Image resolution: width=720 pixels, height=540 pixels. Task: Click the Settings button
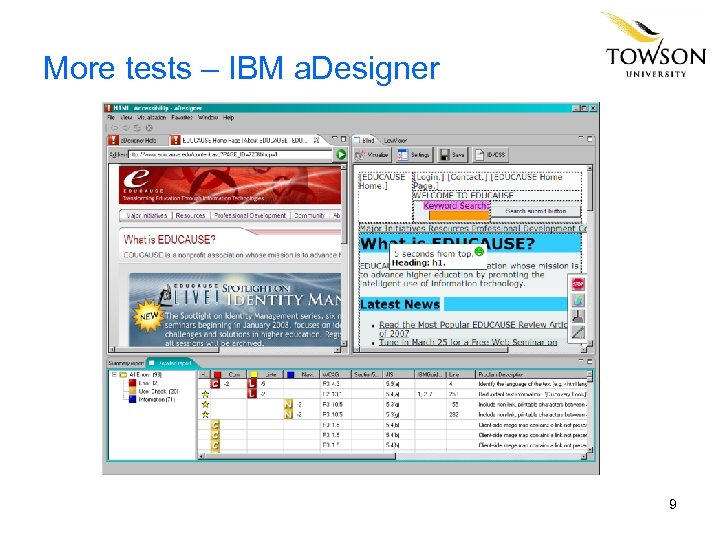click(x=414, y=155)
